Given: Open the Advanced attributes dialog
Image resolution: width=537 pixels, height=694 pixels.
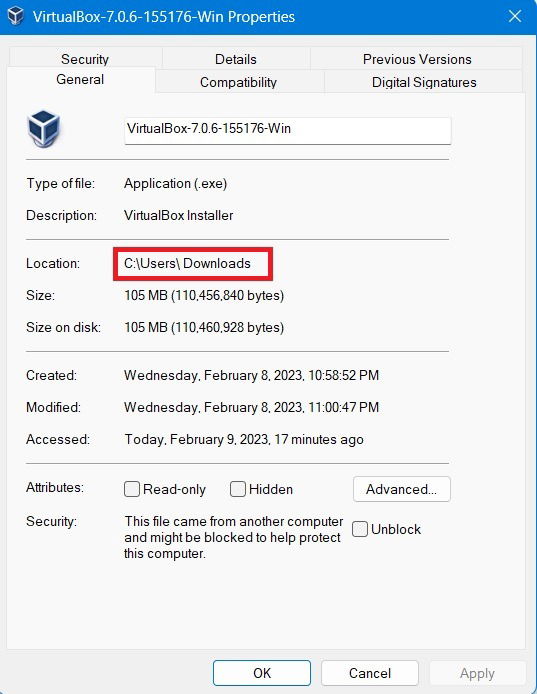Looking at the screenshot, I should tap(402, 489).
